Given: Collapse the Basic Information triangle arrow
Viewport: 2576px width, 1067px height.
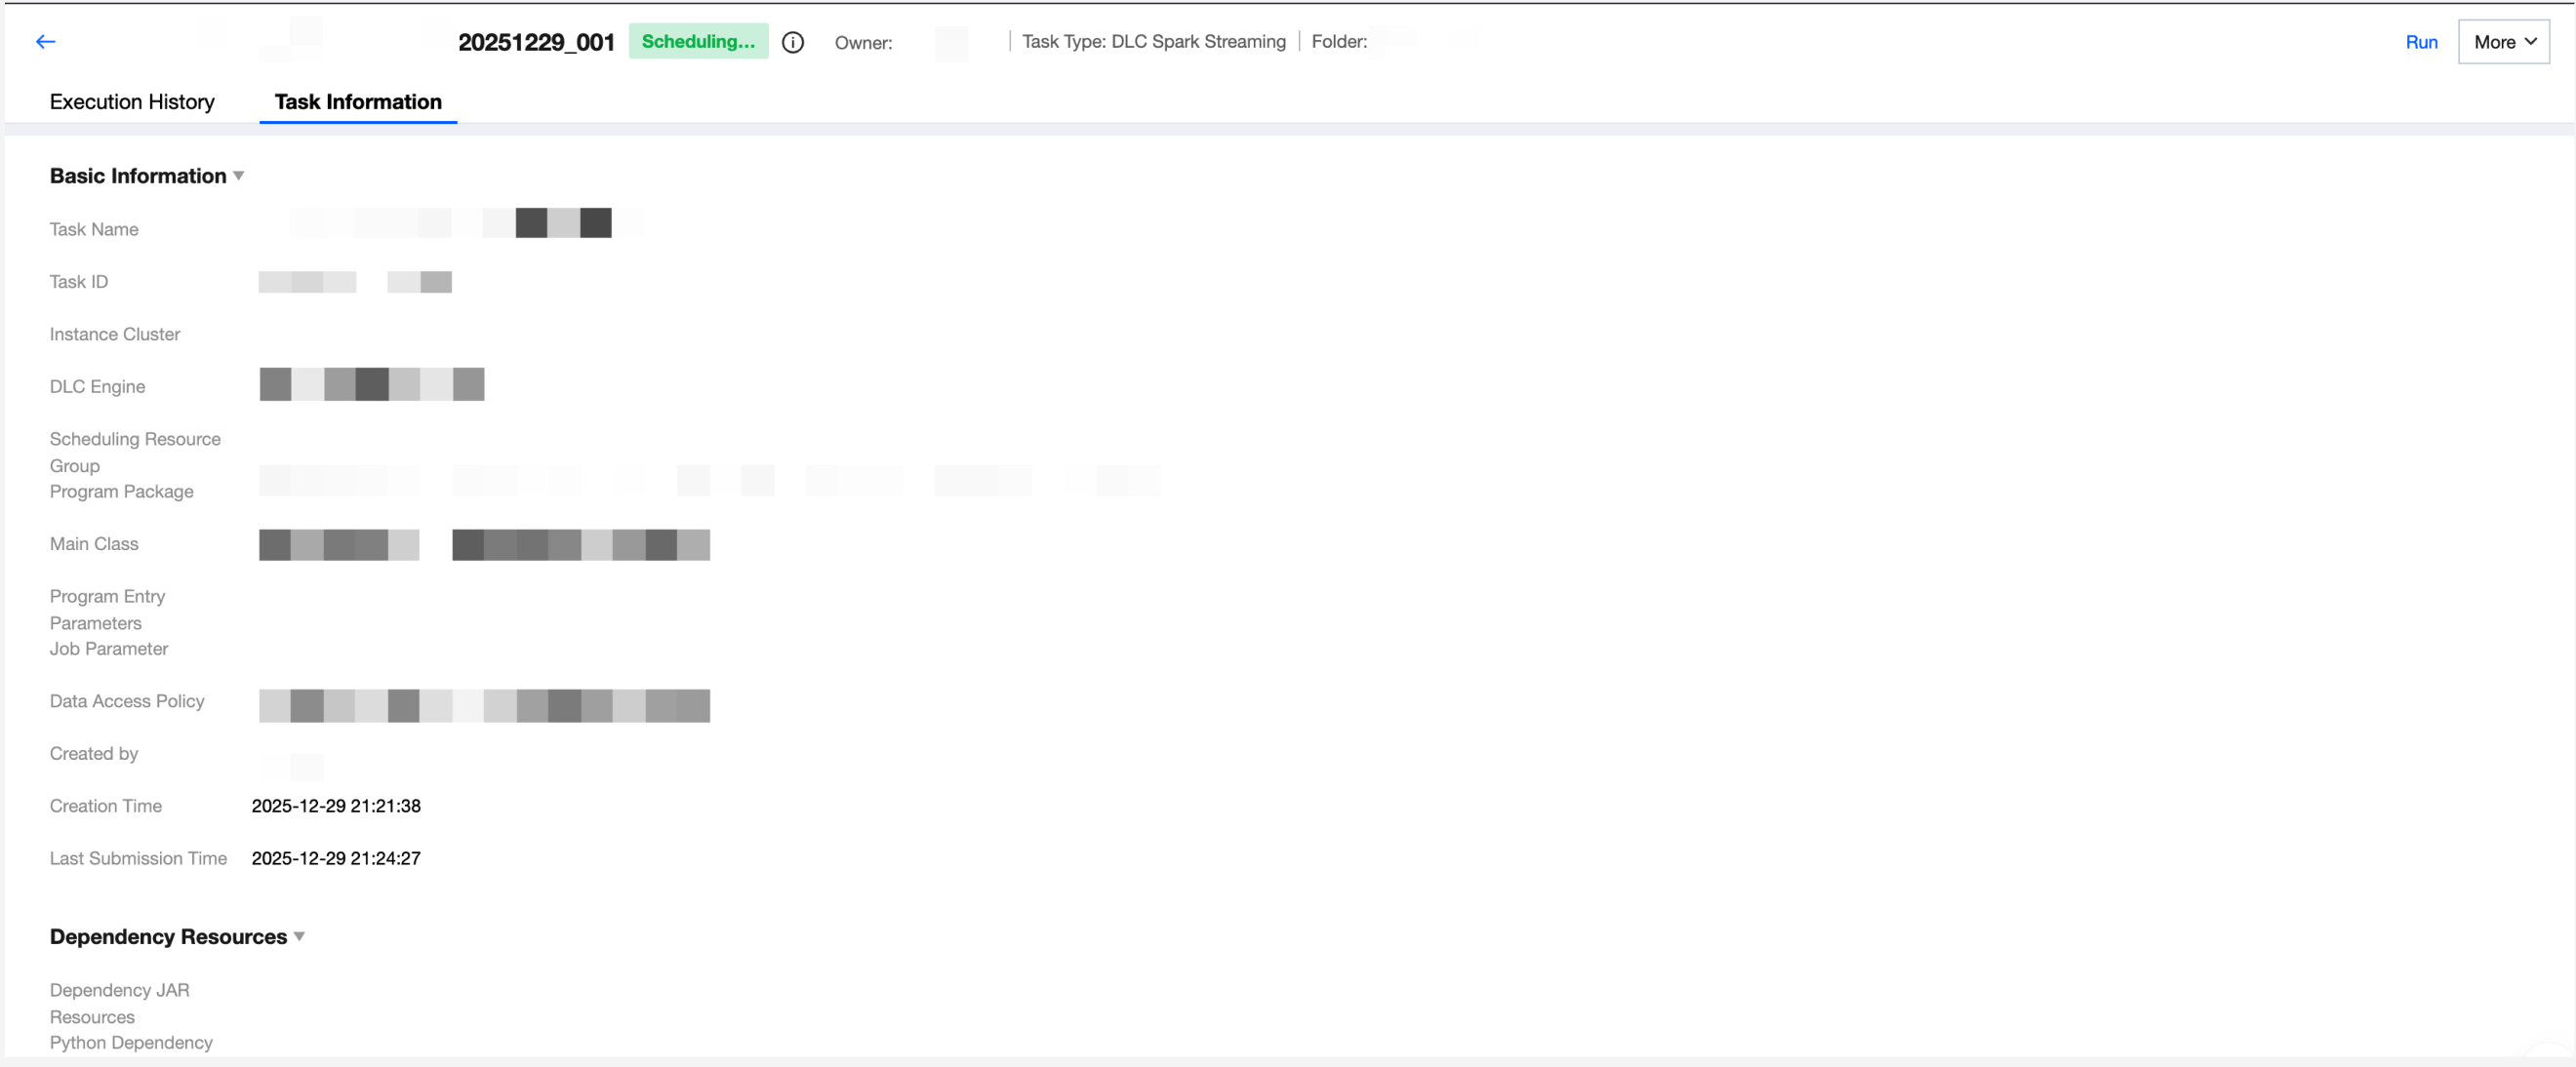Looking at the screenshot, I should 239,176.
